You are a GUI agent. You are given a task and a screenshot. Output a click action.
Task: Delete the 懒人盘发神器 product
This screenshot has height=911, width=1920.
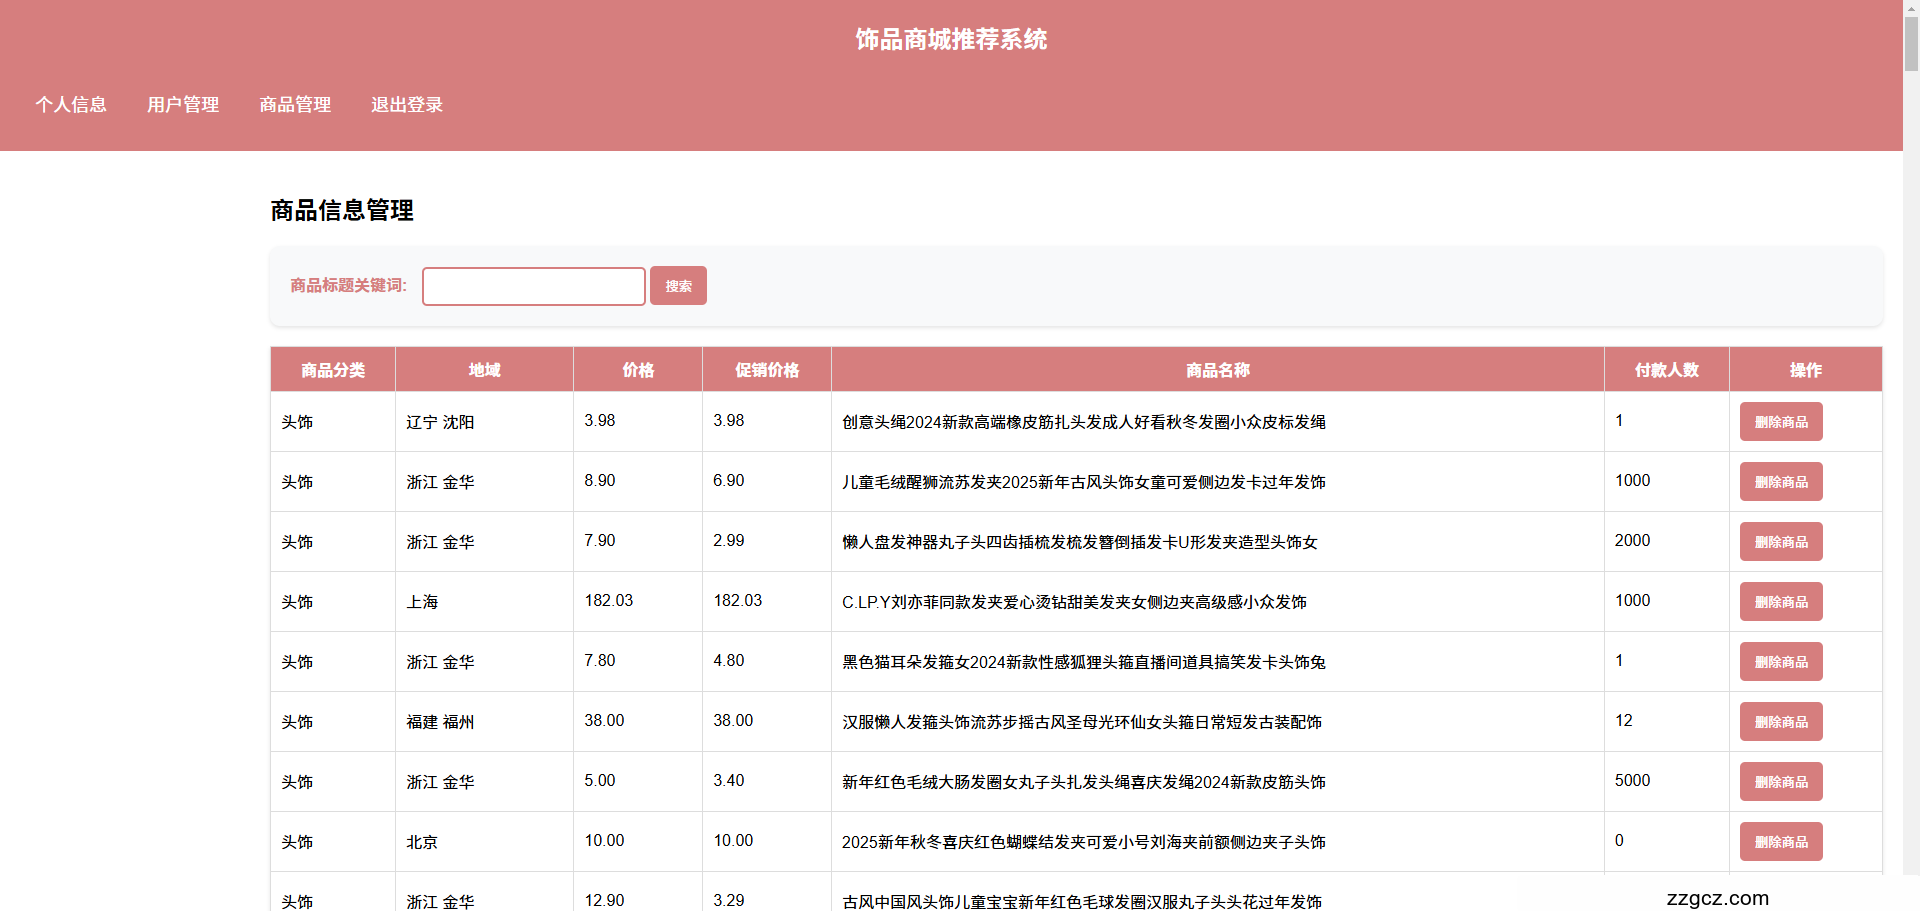tap(1781, 541)
